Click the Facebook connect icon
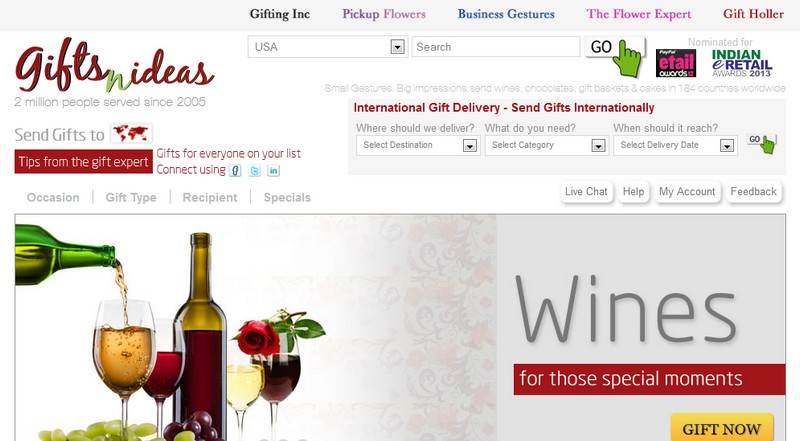The image size is (800, 441). coord(235,170)
